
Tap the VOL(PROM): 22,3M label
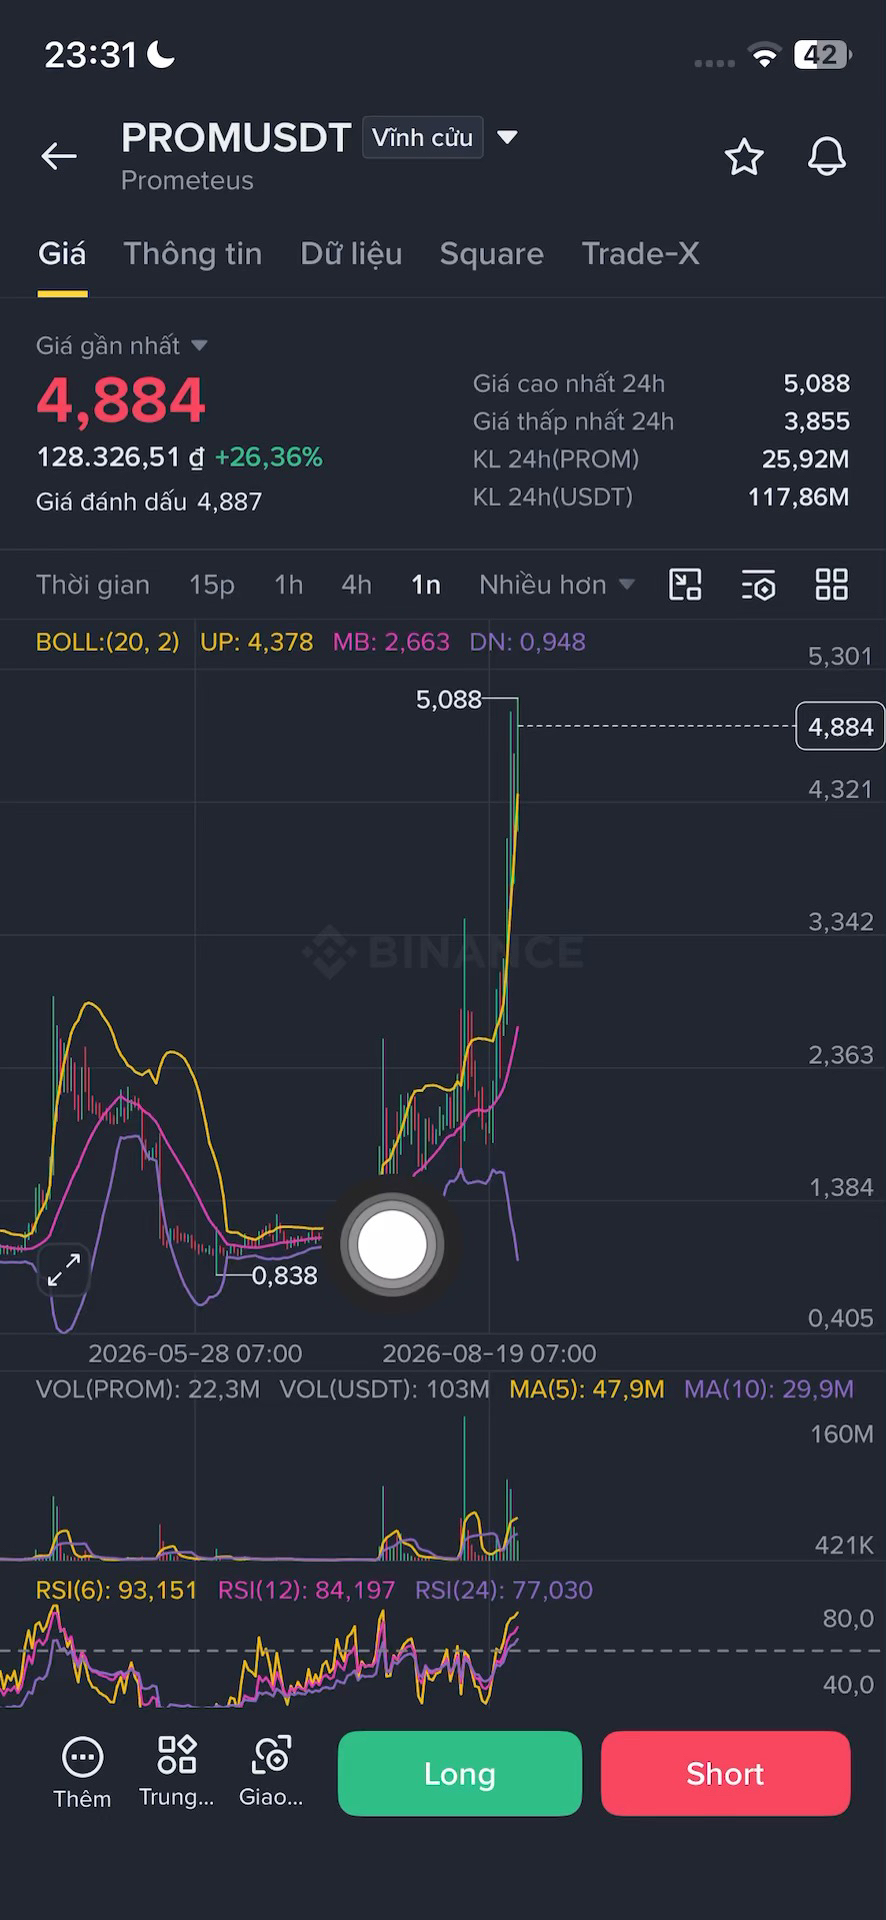pos(148,1389)
